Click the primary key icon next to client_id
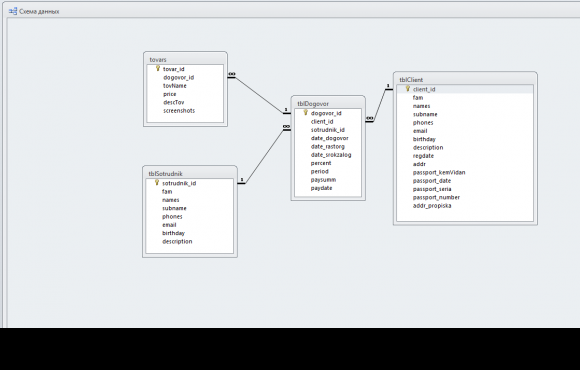The height and width of the screenshot is (370, 580). point(408,89)
